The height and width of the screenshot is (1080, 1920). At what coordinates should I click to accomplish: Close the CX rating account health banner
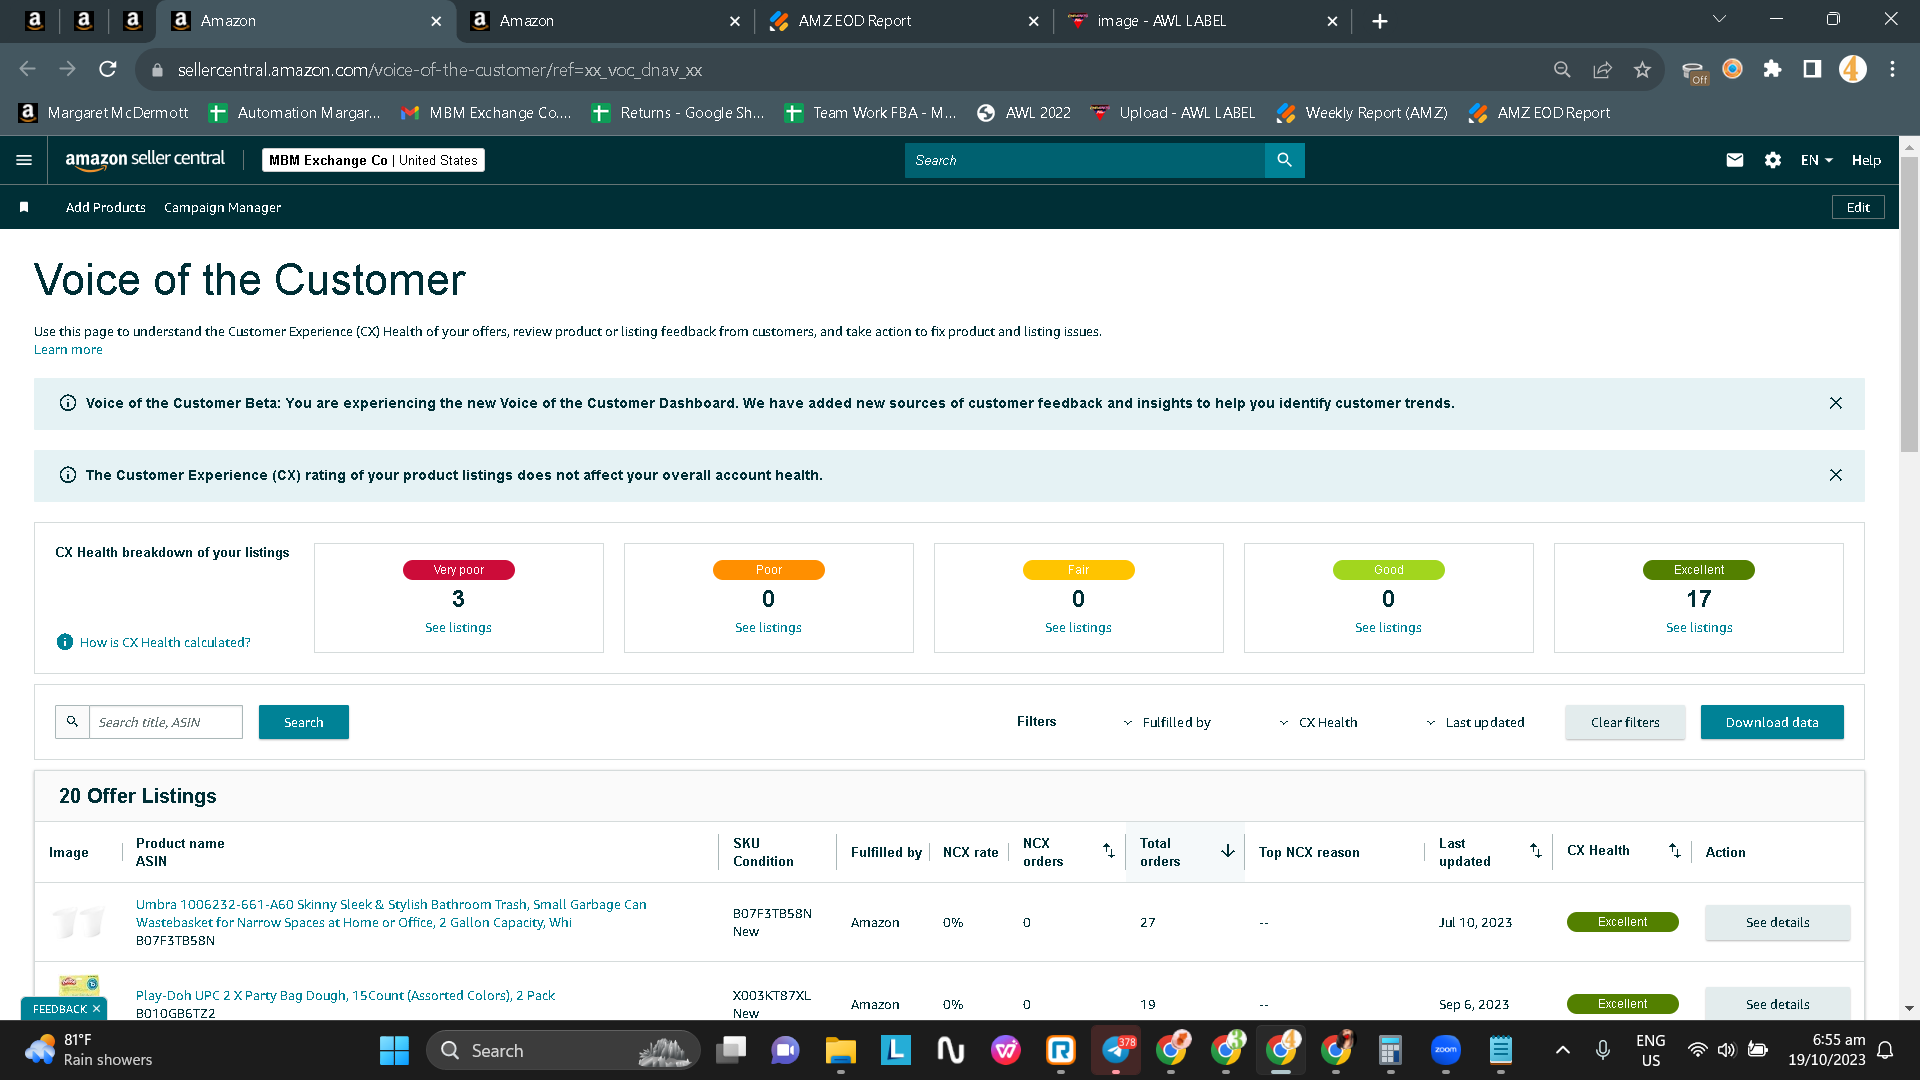(1836, 475)
